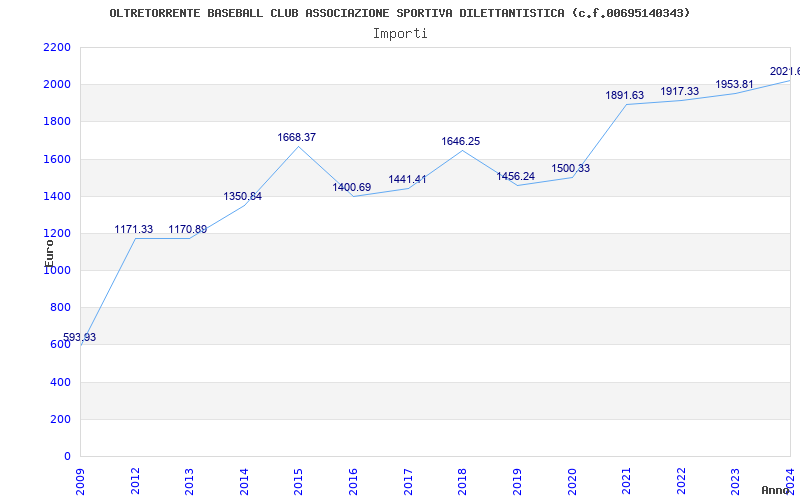
Task: Click the 1441.41 data label
Action: pos(407,179)
